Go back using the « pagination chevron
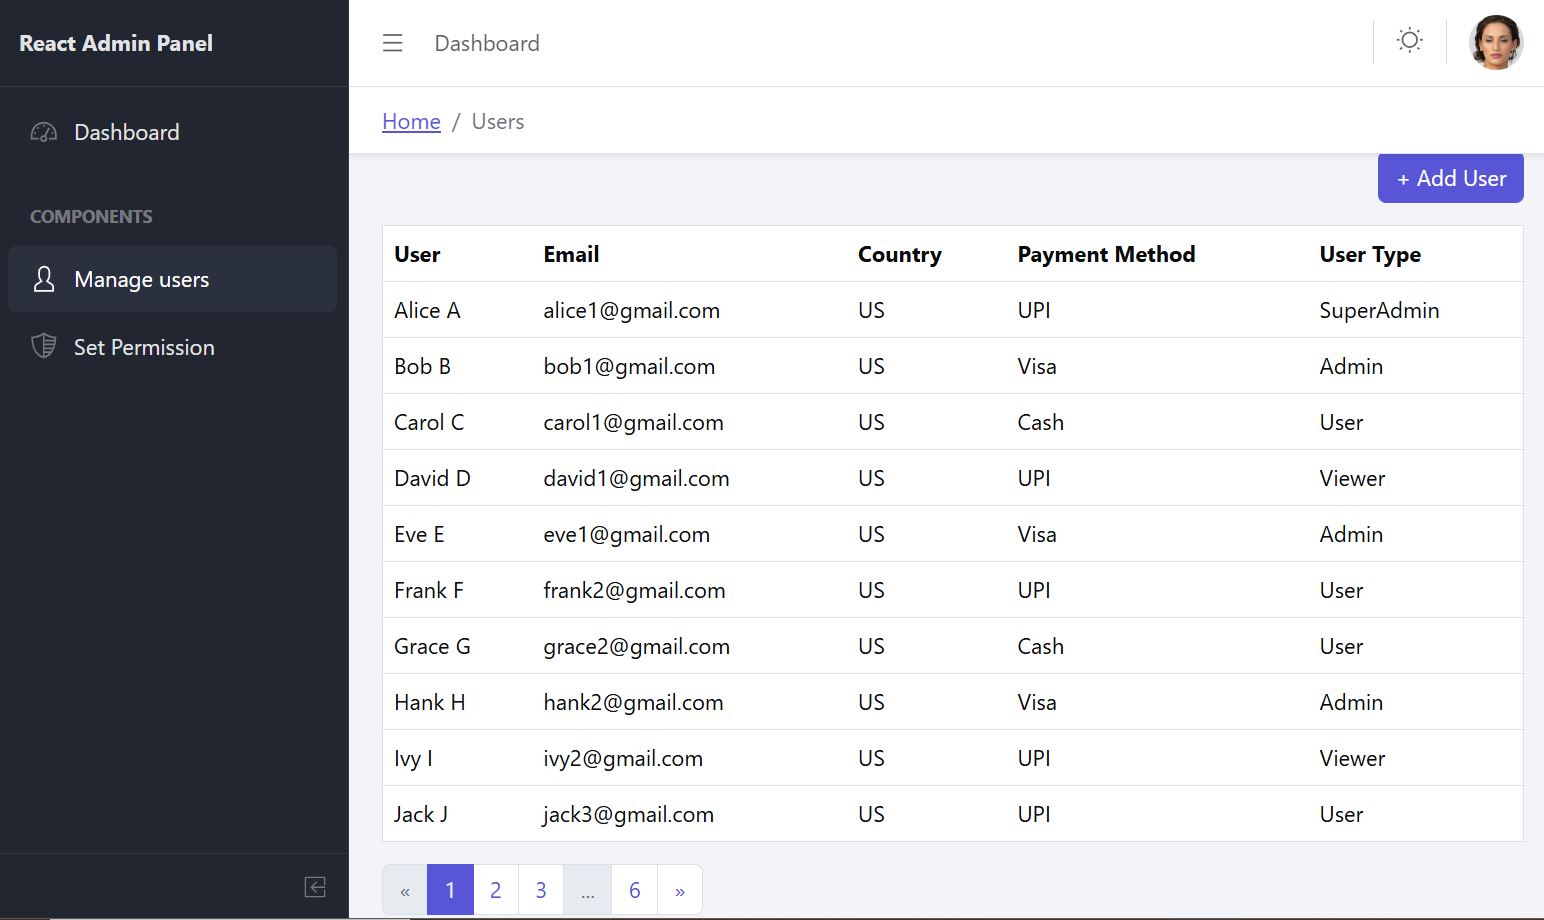This screenshot has height=920, width=1544. [x=405, y=889]
